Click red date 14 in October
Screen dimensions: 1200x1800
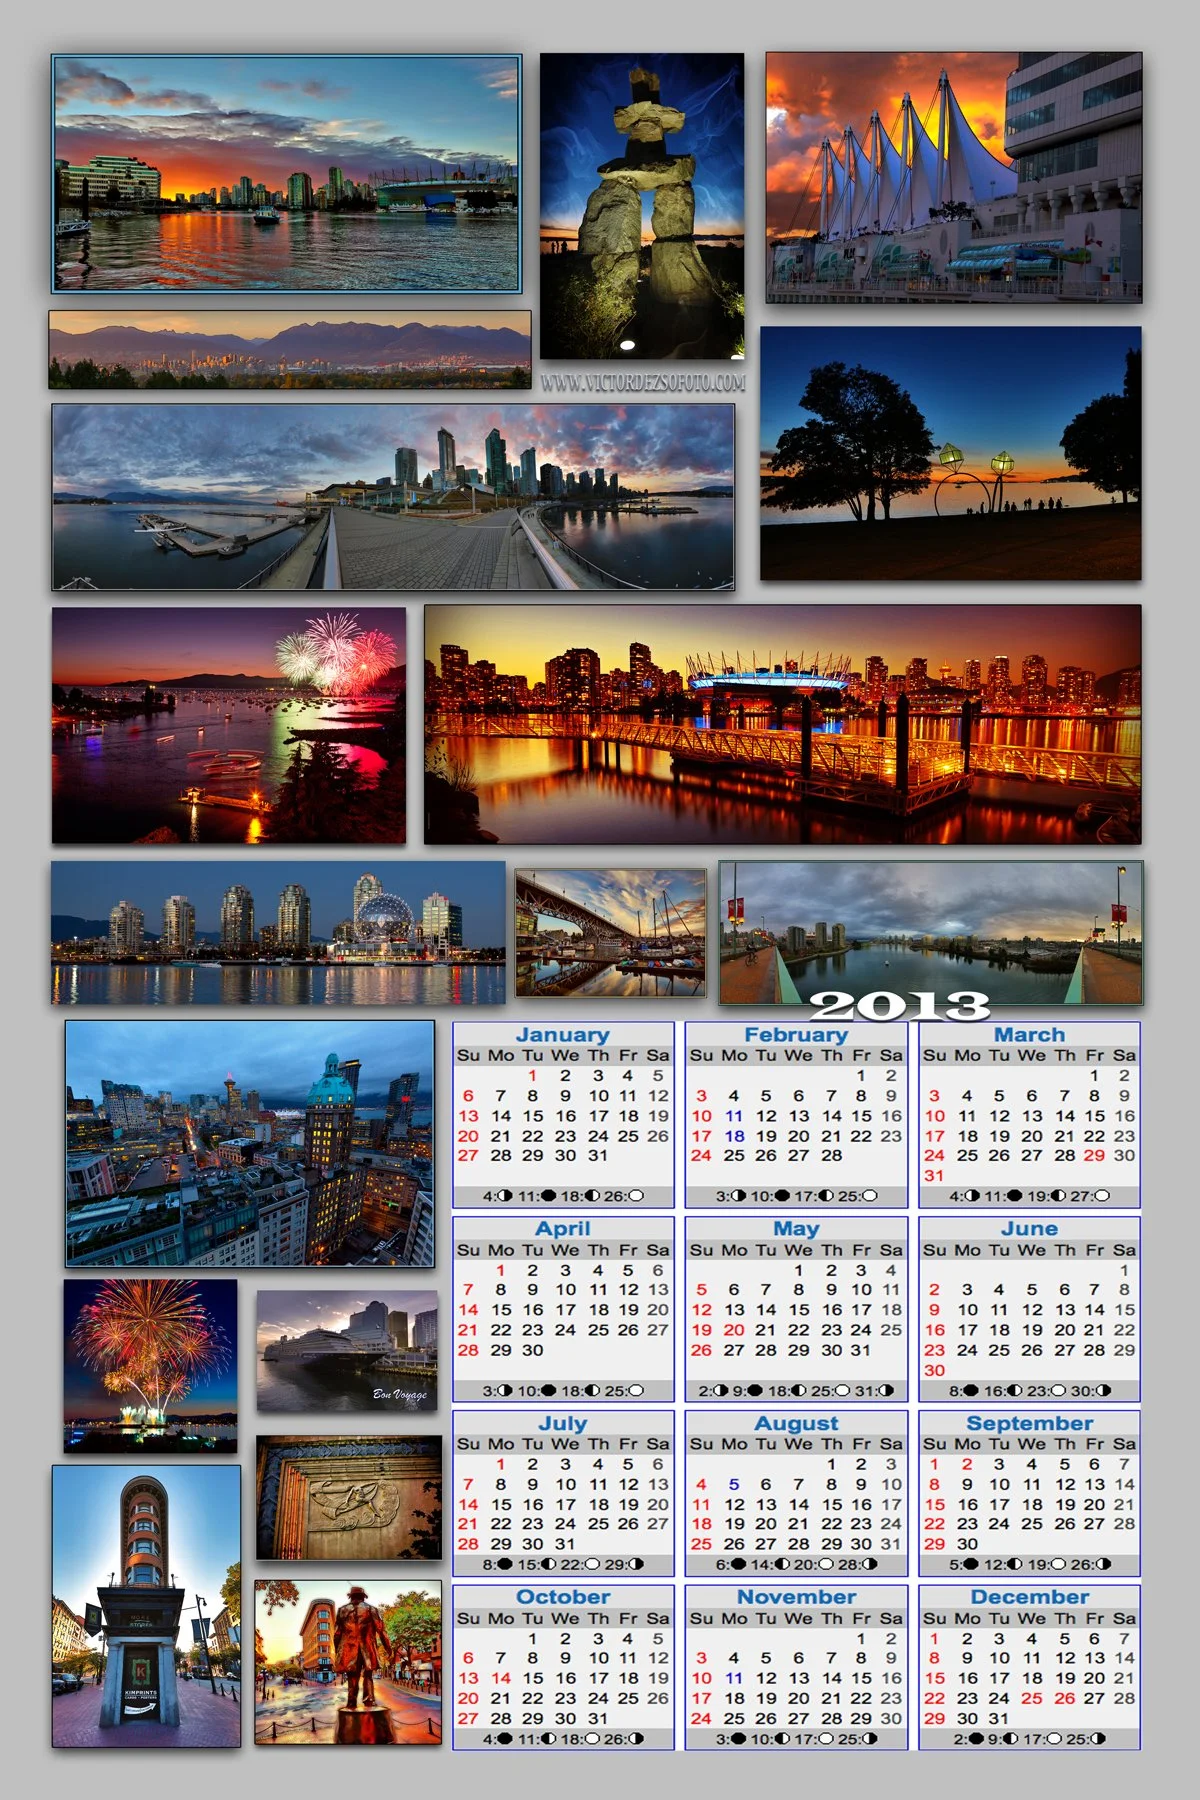(501, 1678)
